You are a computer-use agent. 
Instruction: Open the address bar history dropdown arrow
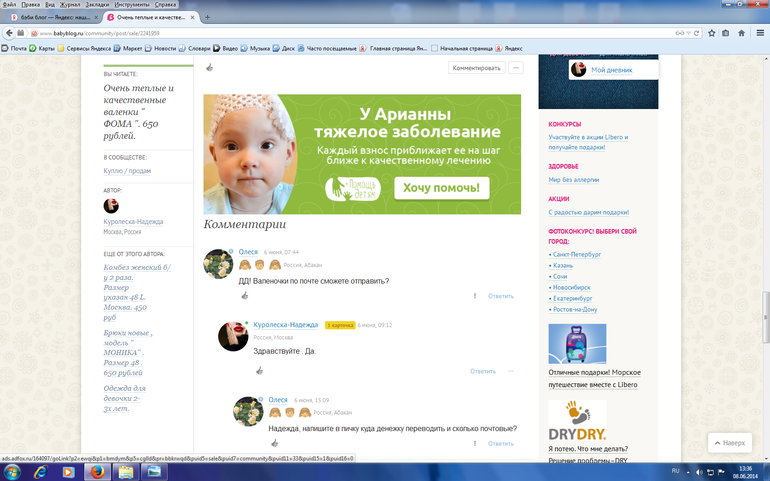[689, 33]
